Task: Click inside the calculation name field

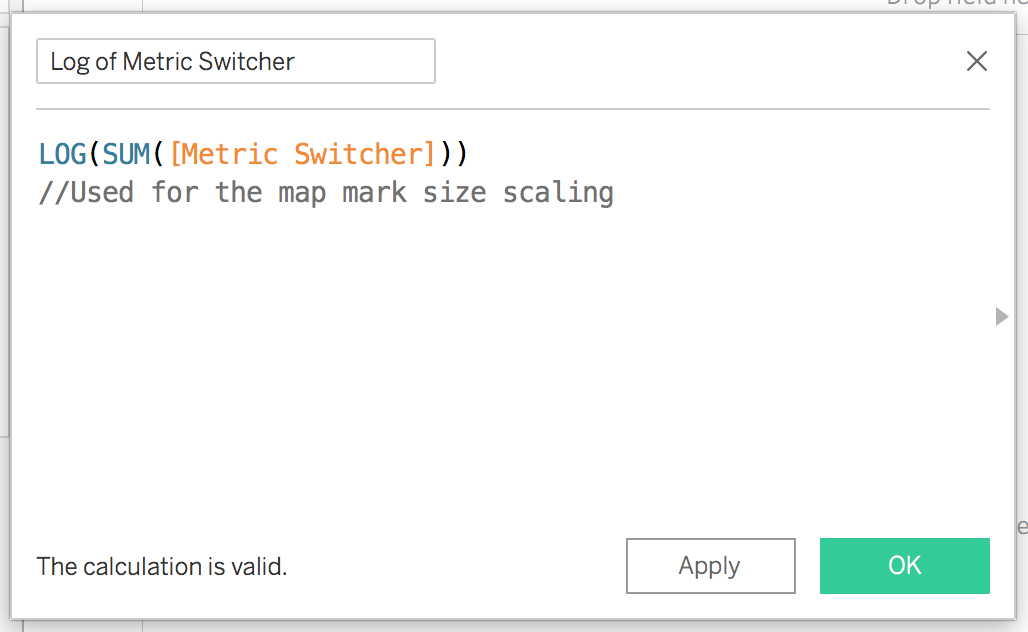Action: 235,61
